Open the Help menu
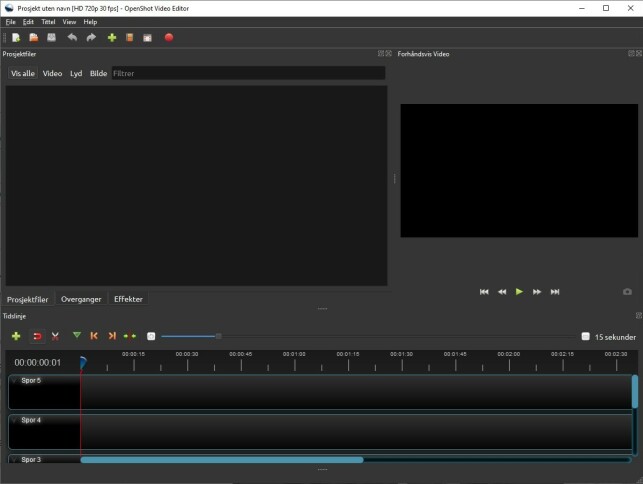Screen dimensions: 643x484 click(90, 22)
